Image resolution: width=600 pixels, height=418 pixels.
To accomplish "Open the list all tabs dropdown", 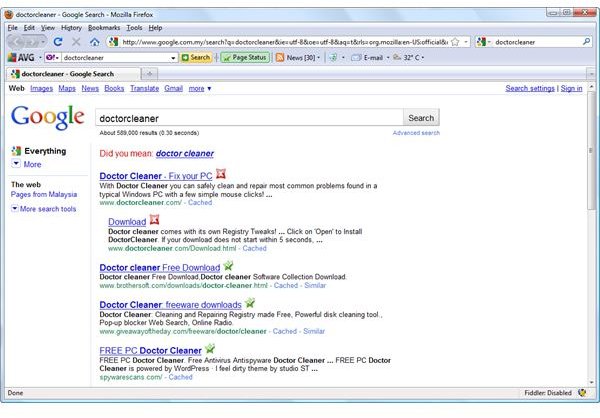I will [591, 73].
